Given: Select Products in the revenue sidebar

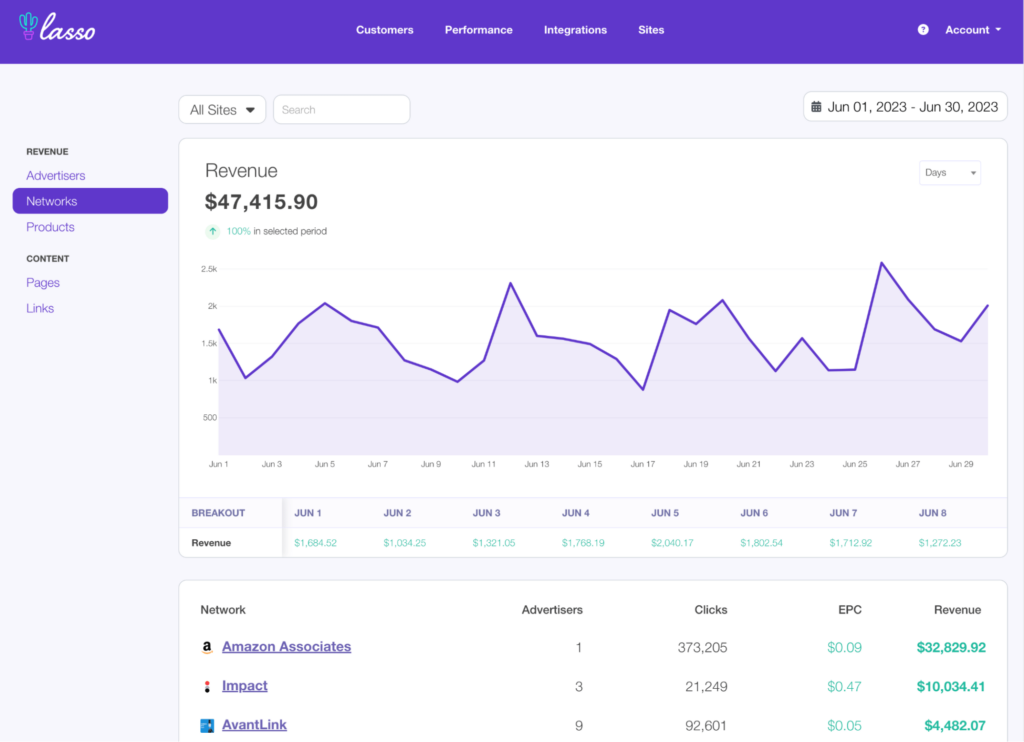Looking at the screenshot, I should [x=50, y=227].
